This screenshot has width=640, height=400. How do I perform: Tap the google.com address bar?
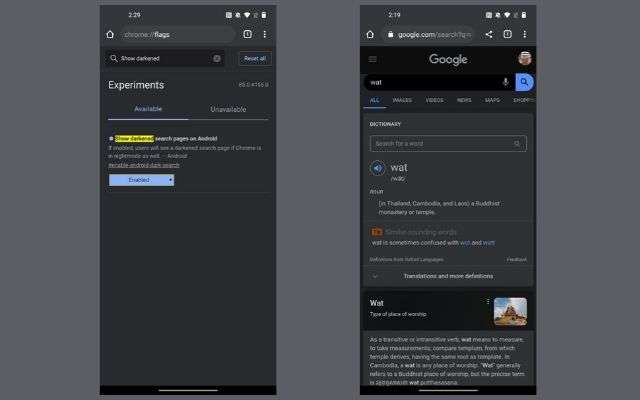pyautogui.click(x=429, y=35)
